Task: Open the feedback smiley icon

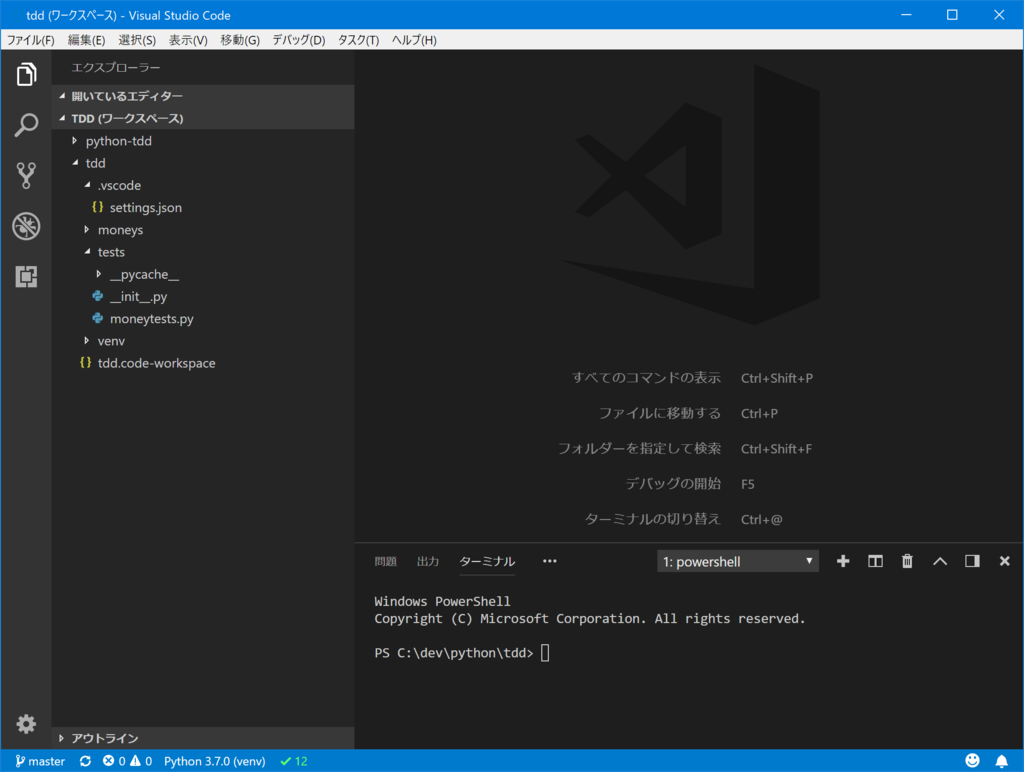Action: coord(972,760)
